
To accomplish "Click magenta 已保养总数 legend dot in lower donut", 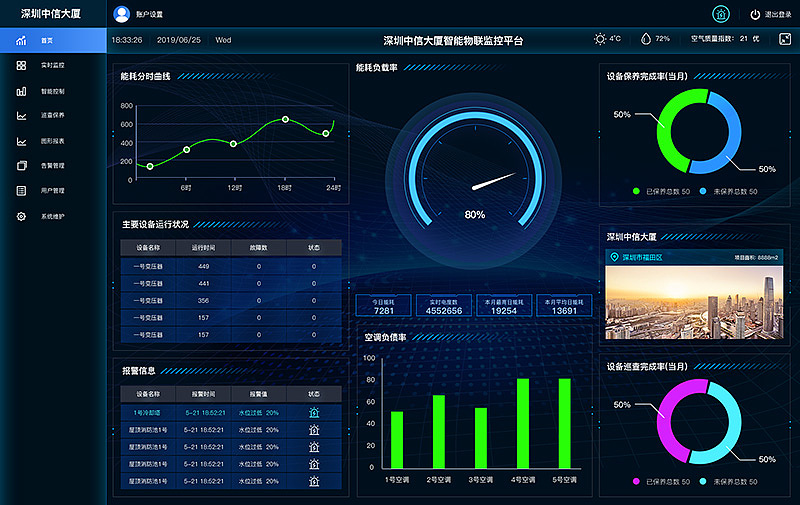I will [636, 482].
